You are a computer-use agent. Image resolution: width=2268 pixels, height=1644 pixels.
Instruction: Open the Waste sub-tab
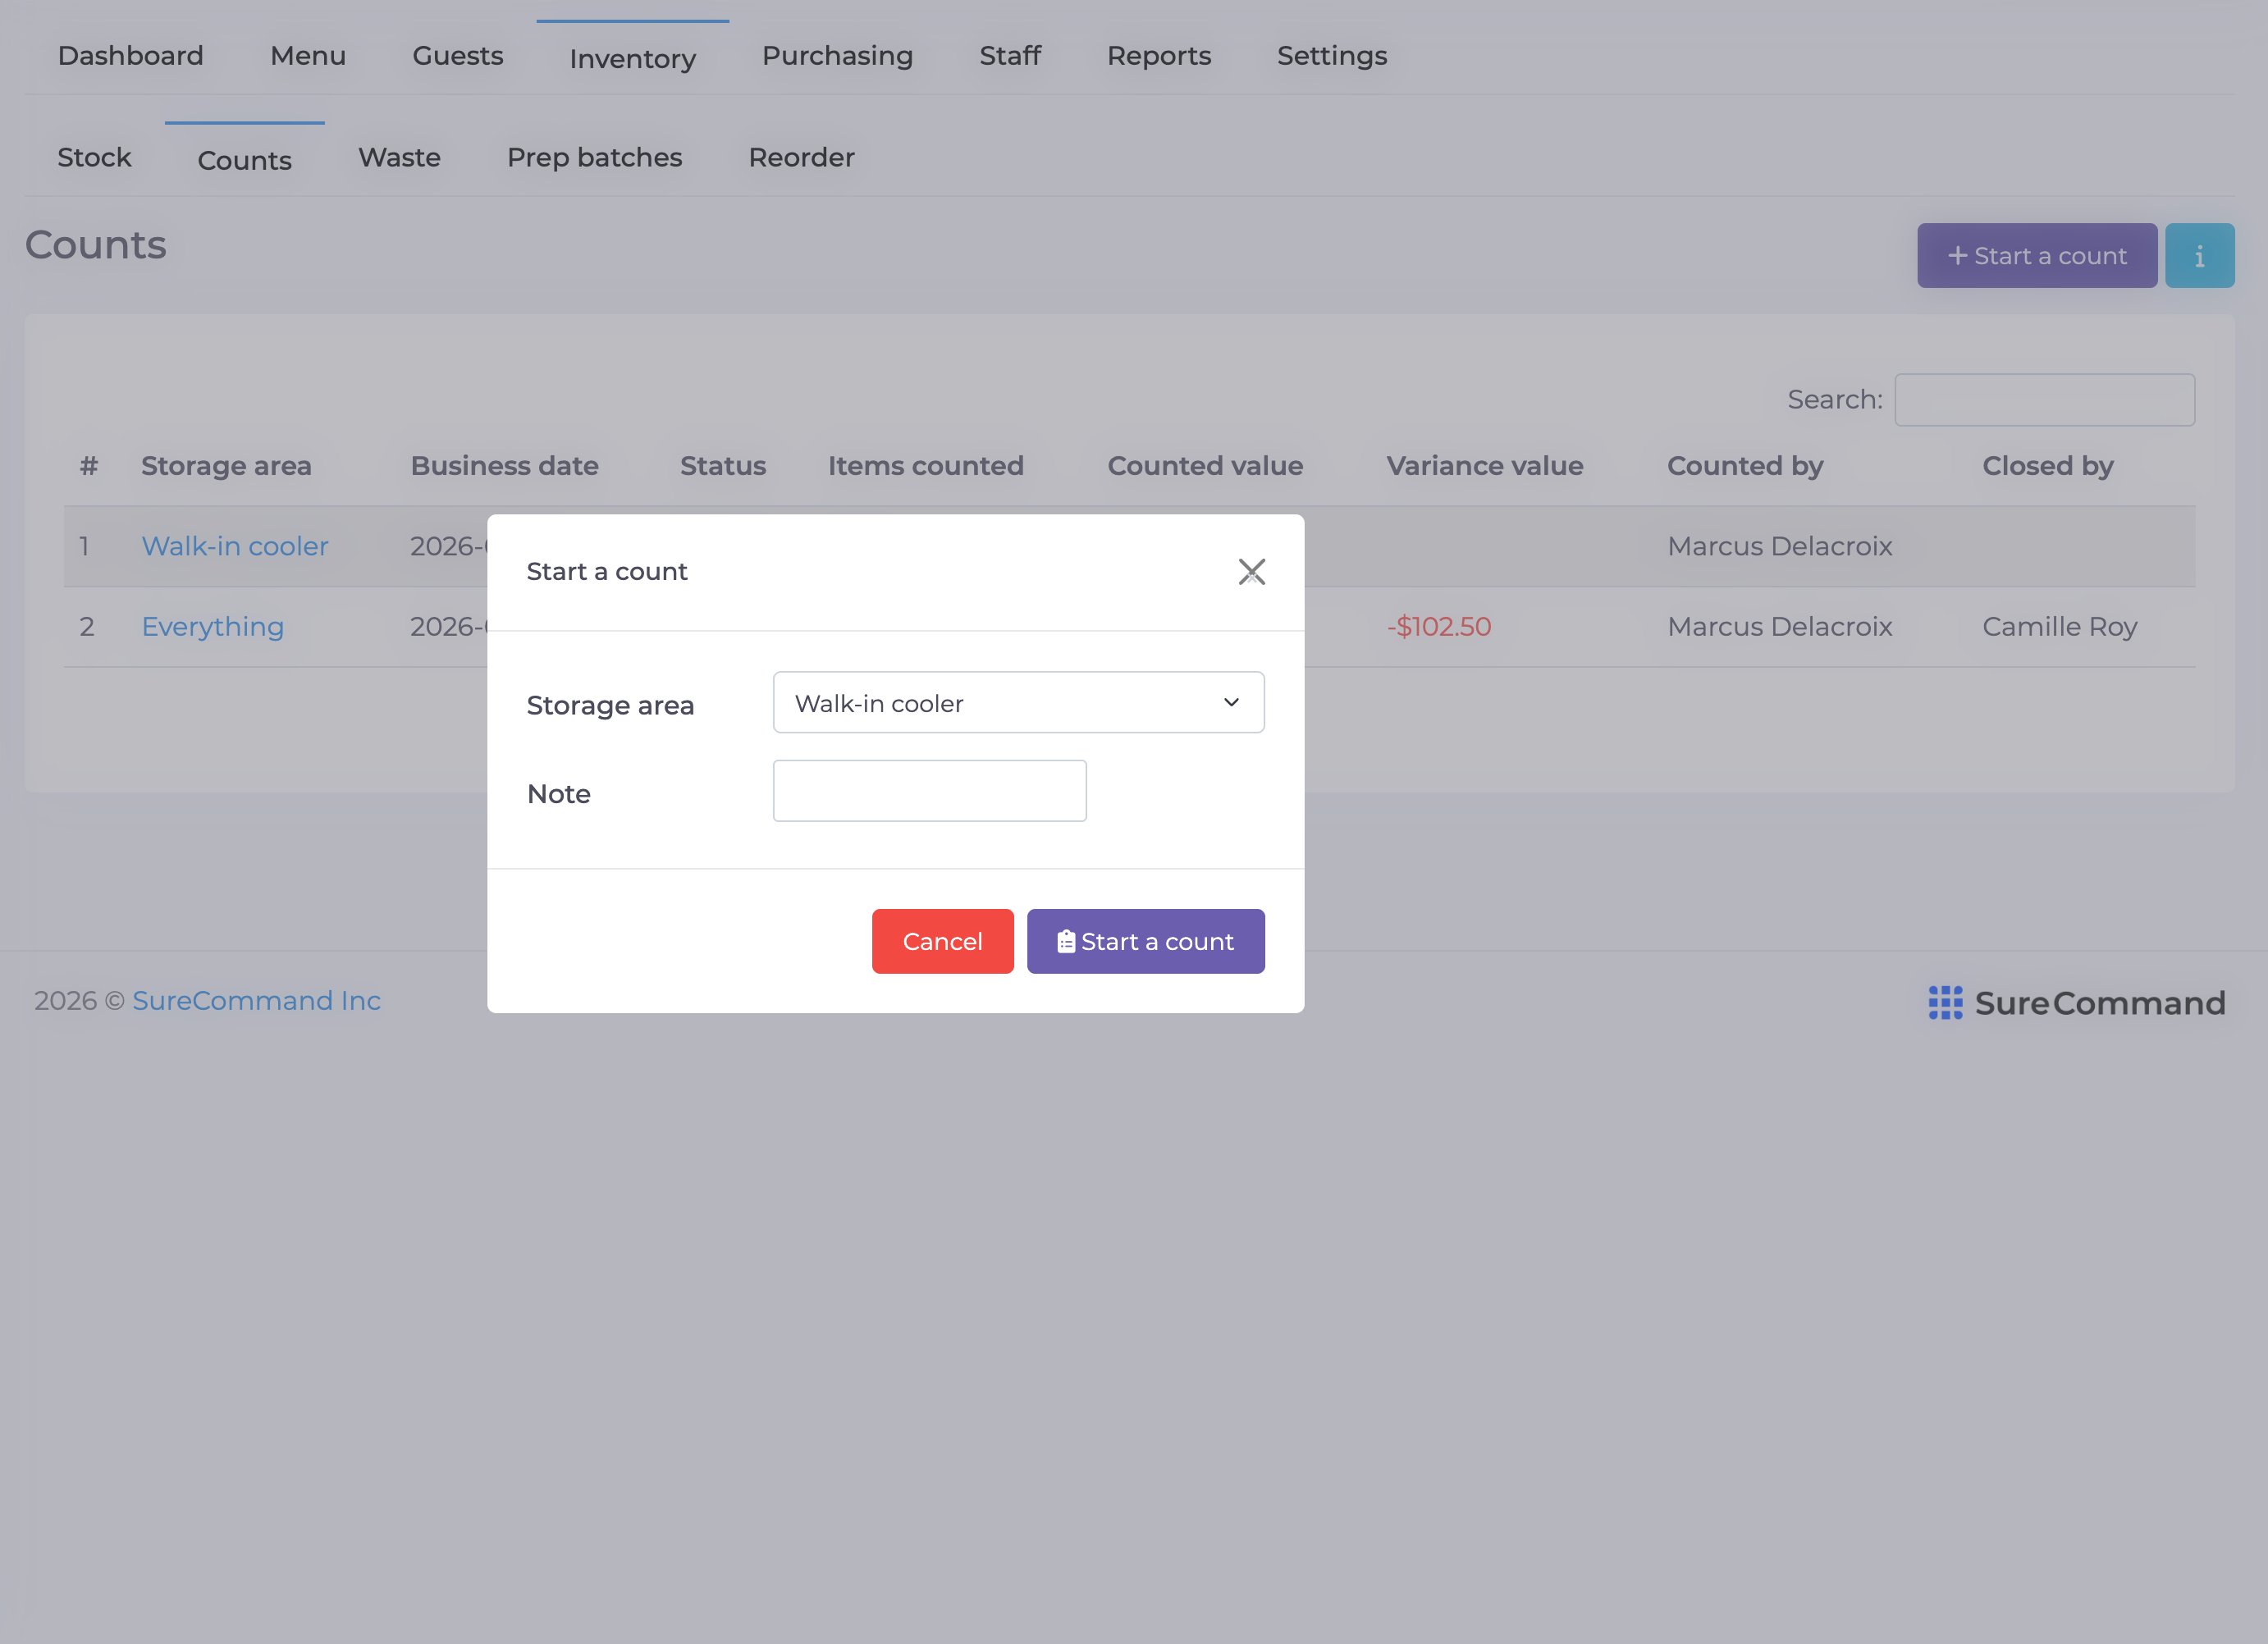pyautogui.click(x=399, y=158)
